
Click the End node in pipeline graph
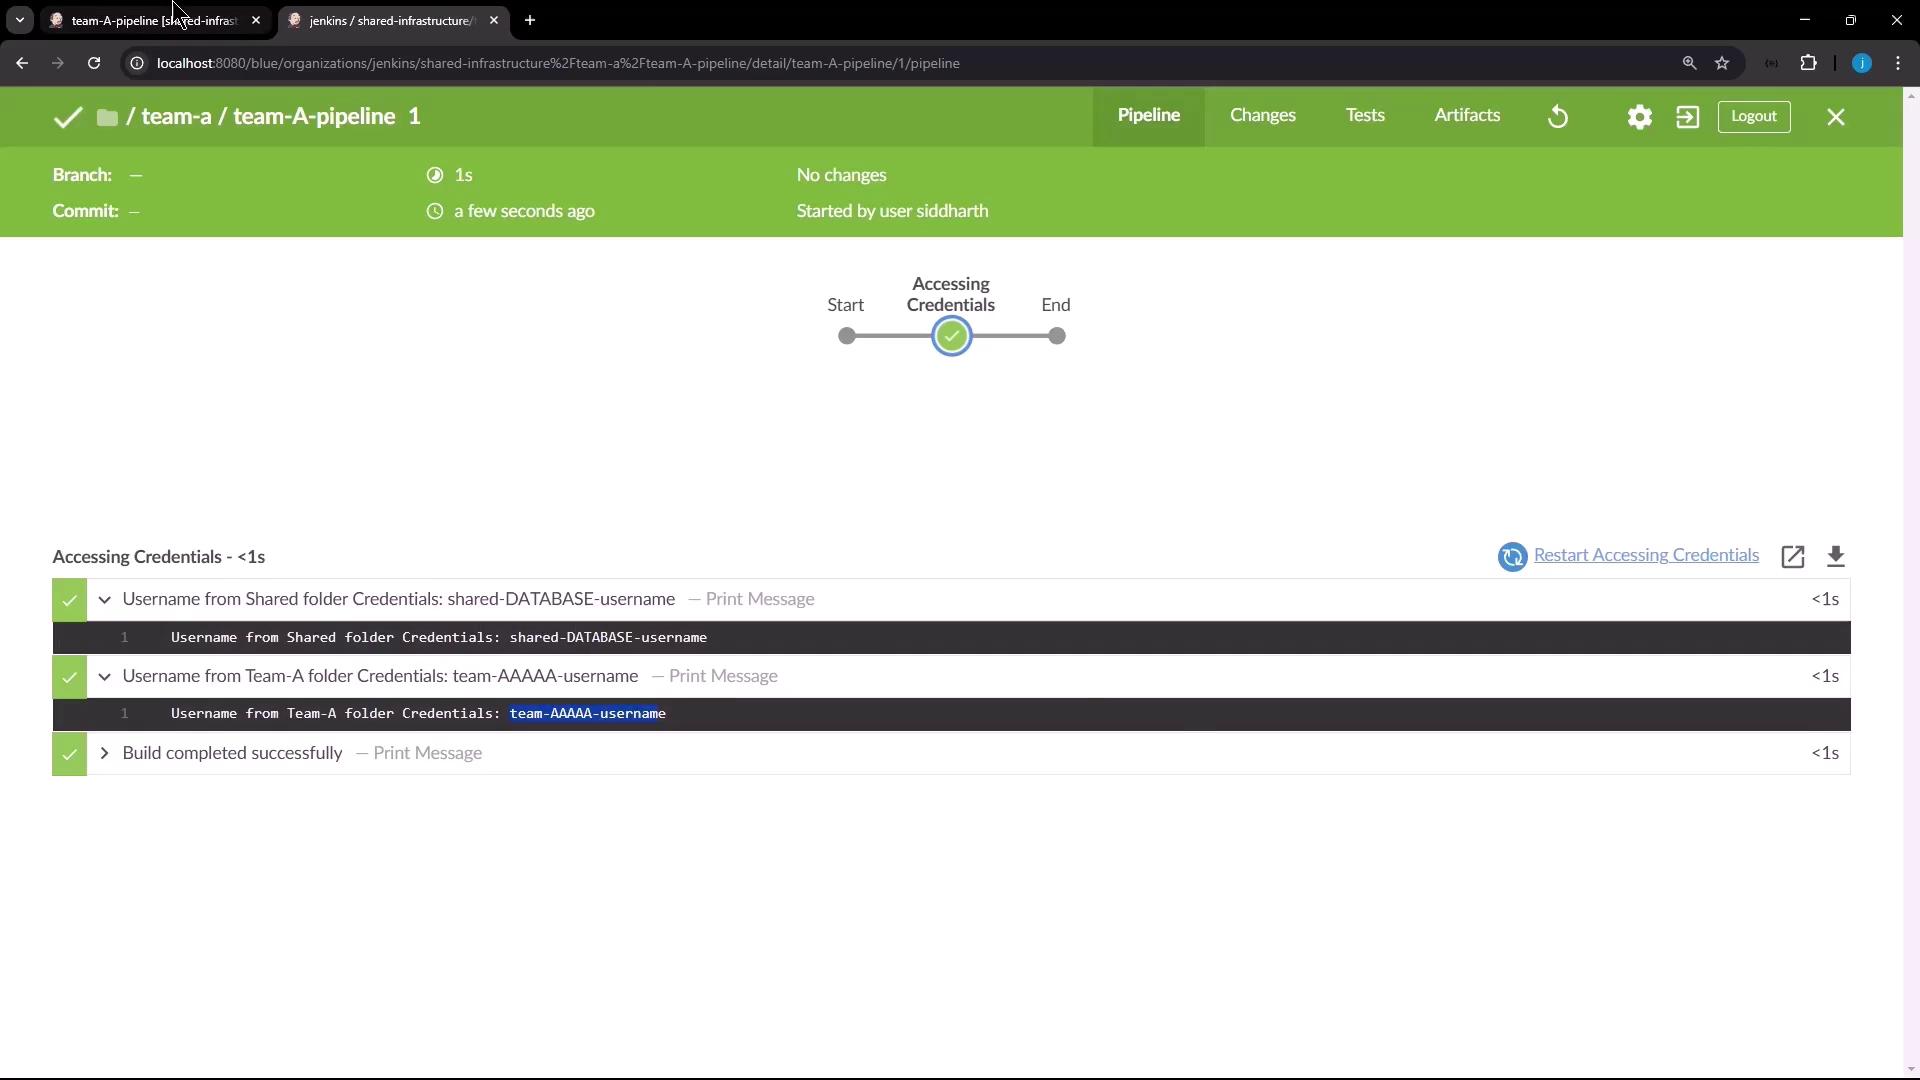(1057, 336)
